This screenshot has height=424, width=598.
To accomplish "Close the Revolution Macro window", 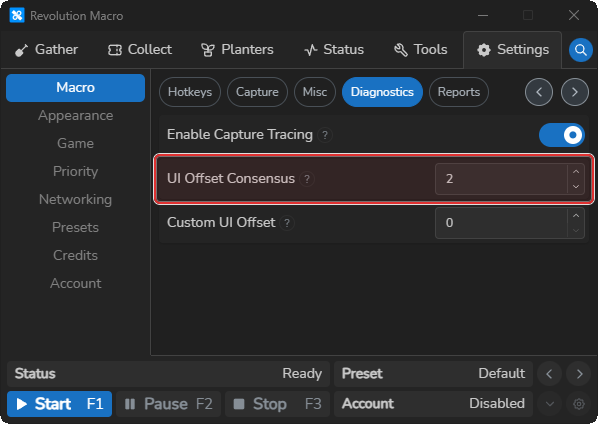I will [x=574, y=16].
